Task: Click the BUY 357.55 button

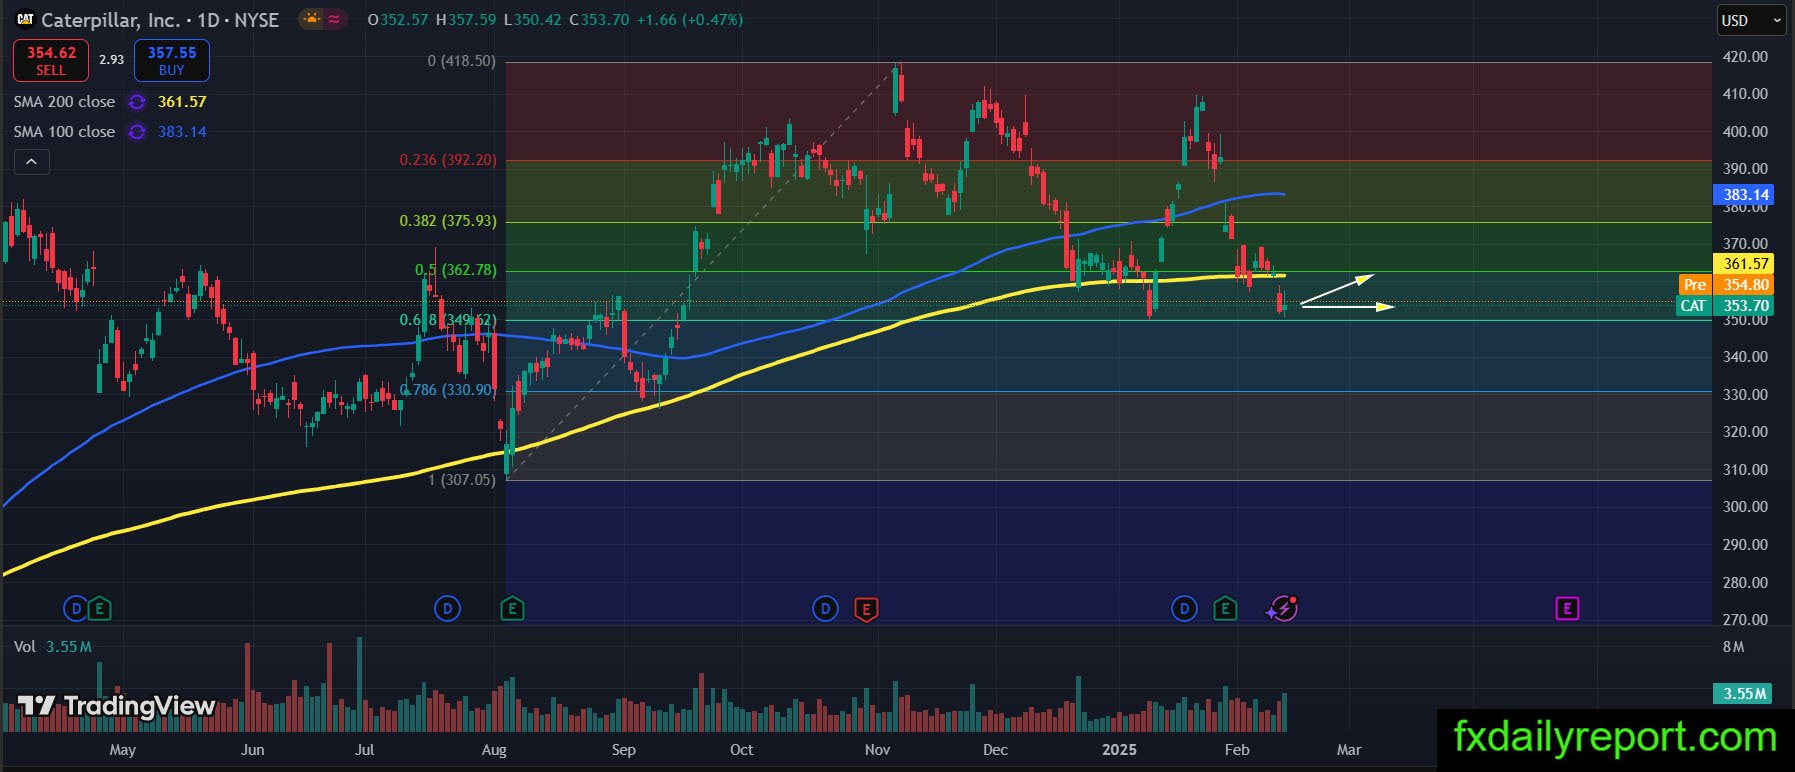Action: point(172,61)
